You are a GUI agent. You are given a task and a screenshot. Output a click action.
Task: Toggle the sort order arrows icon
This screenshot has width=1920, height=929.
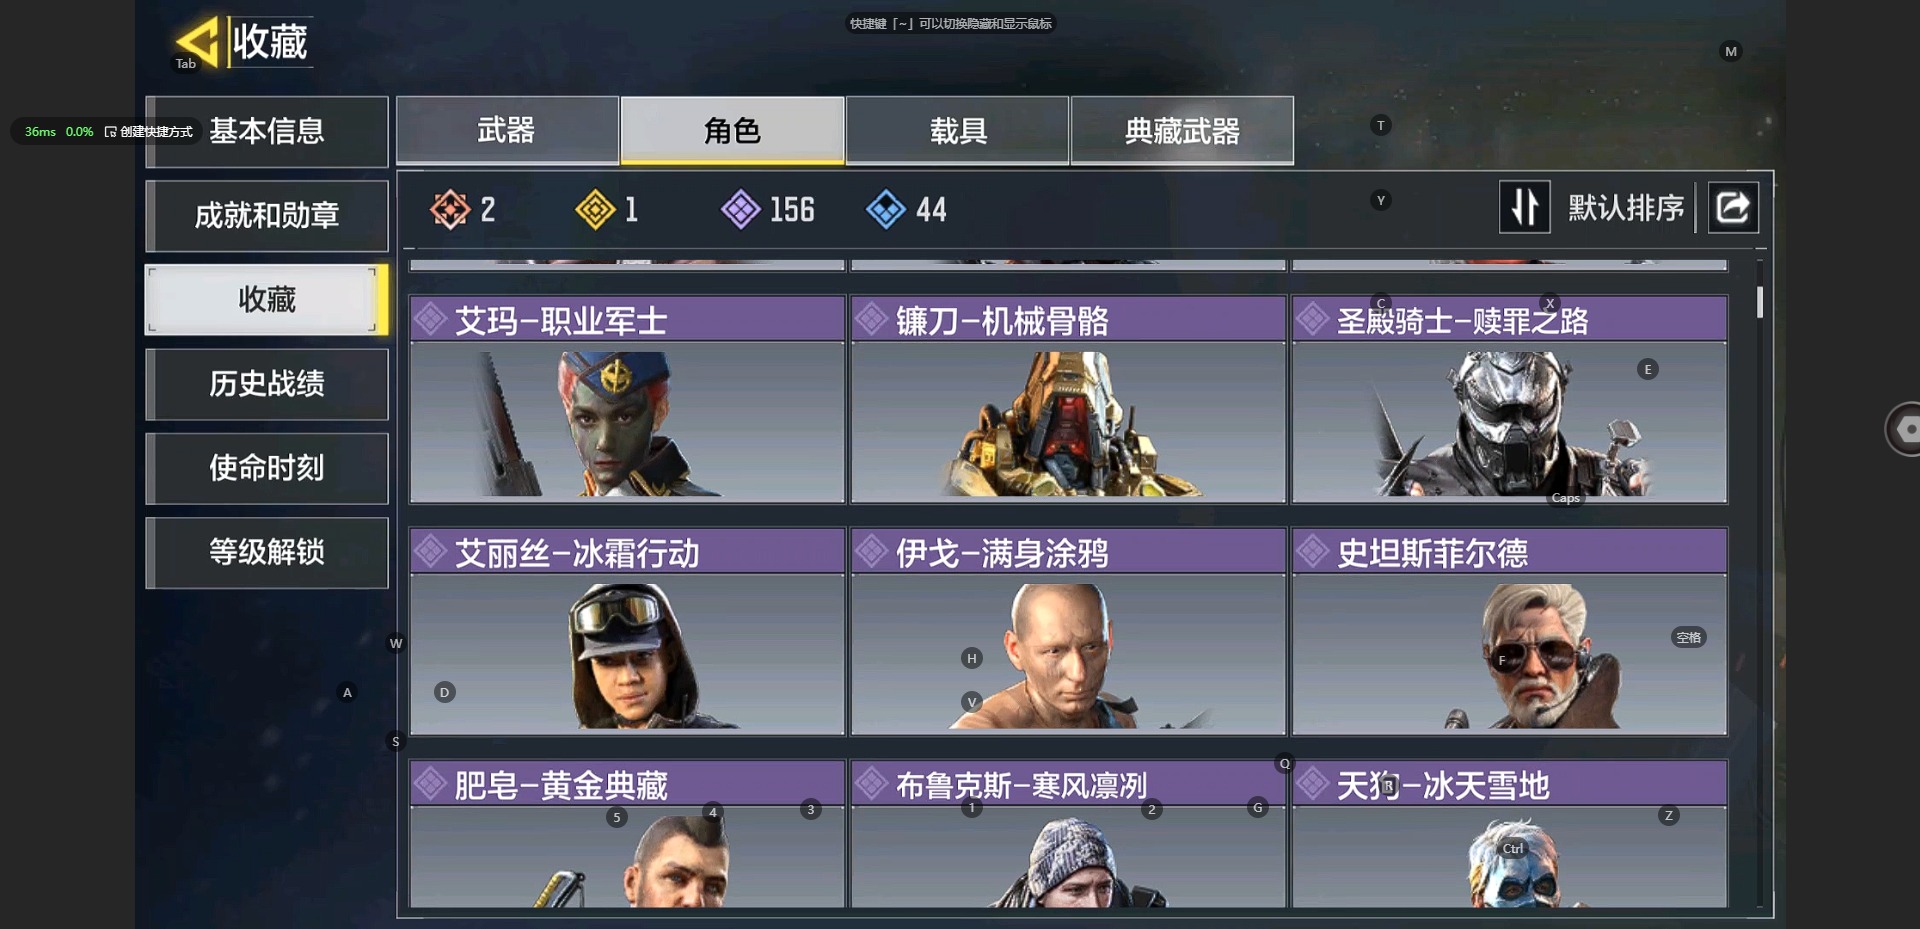(1524, 207)
